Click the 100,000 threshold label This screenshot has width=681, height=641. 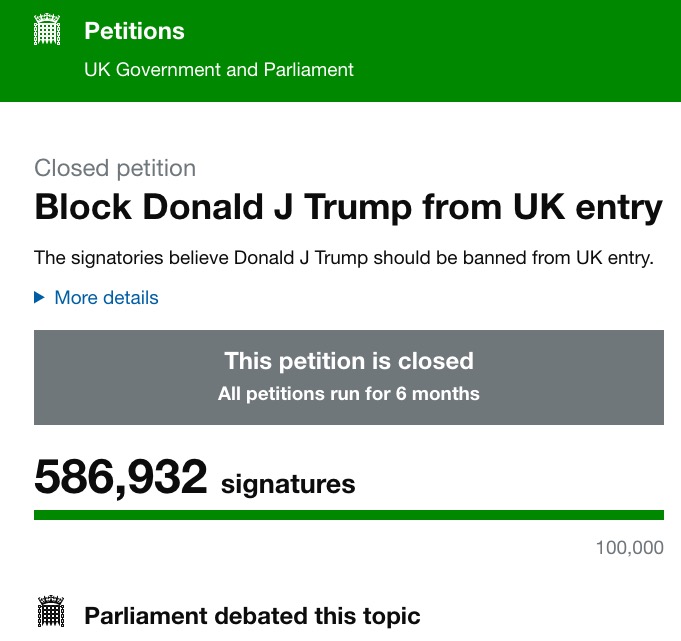click(629, 548)
